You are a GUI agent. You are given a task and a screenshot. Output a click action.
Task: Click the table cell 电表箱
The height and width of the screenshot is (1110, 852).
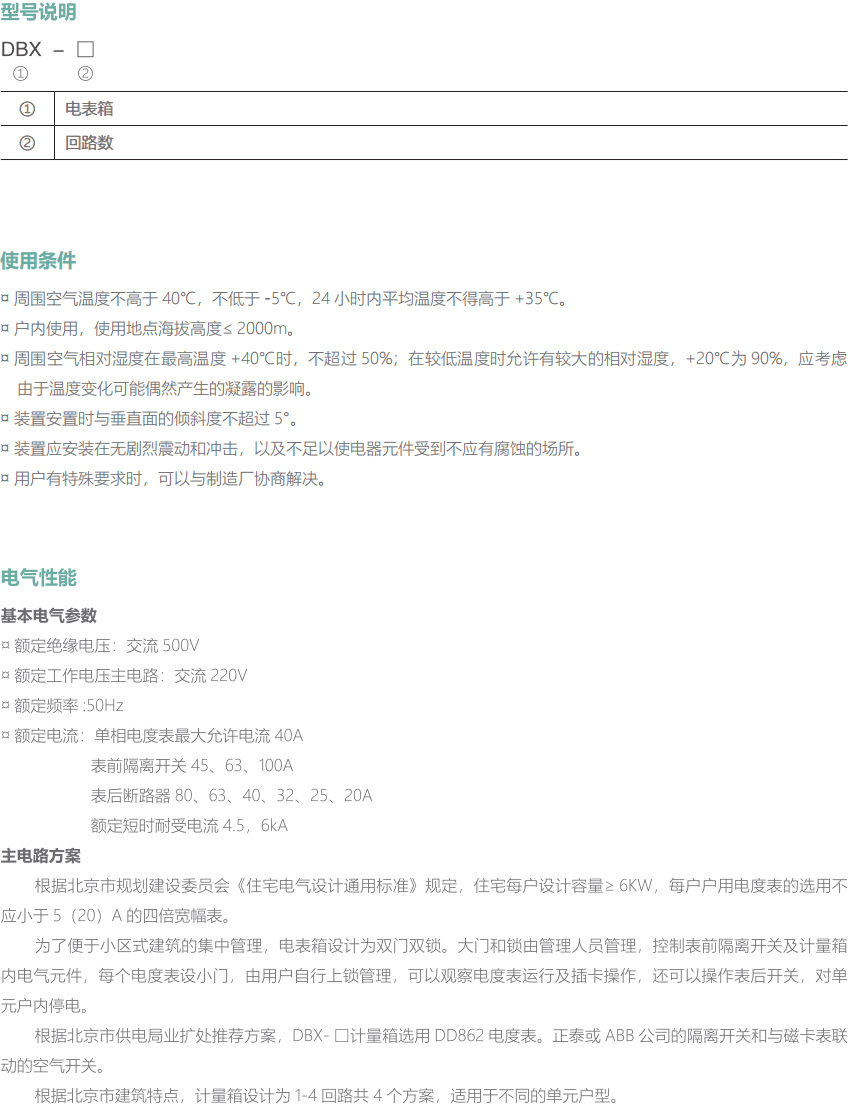point(89,109)
